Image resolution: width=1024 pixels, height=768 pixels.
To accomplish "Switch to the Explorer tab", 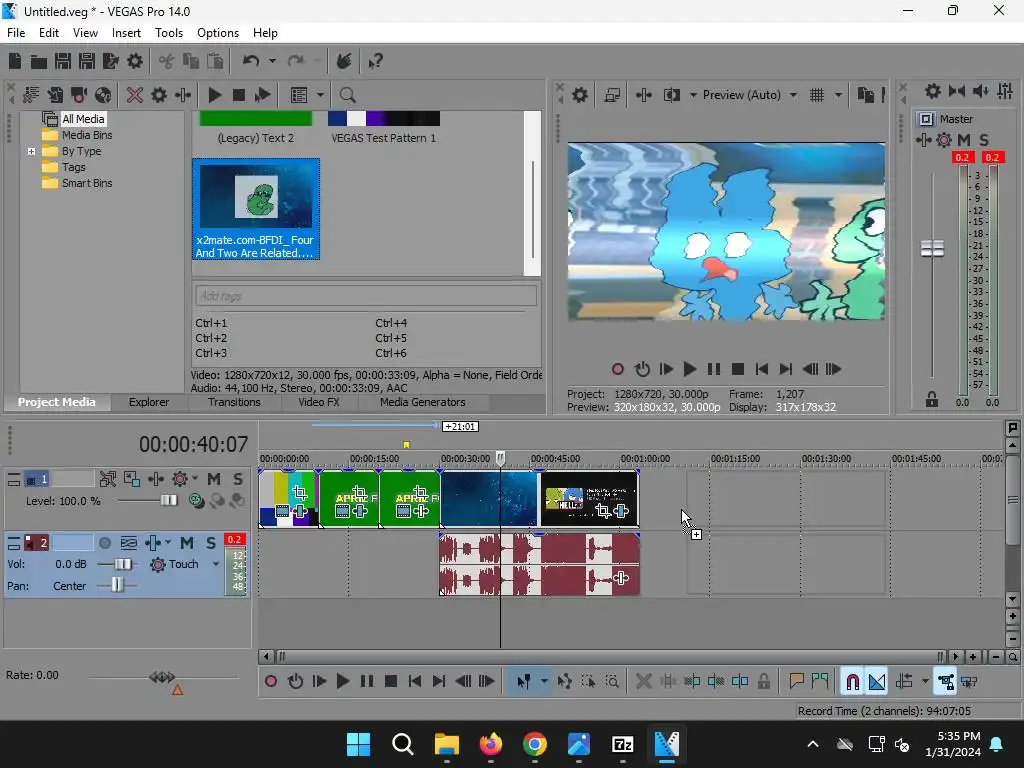I will [x=149, y=402].
